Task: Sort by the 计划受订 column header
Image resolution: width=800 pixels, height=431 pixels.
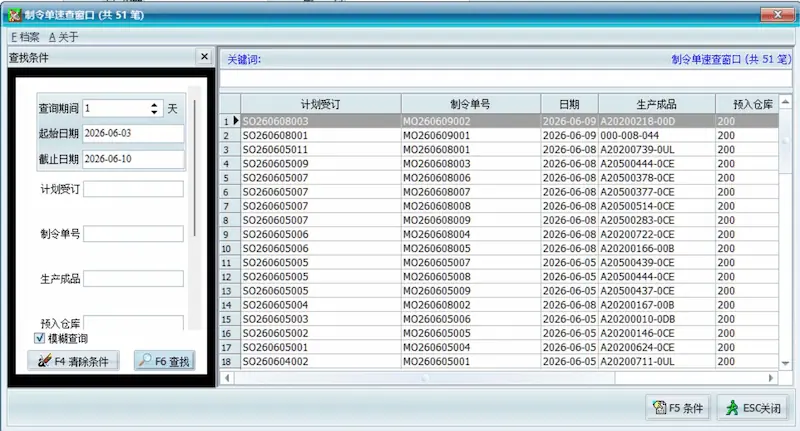Action: pos(321,104)
